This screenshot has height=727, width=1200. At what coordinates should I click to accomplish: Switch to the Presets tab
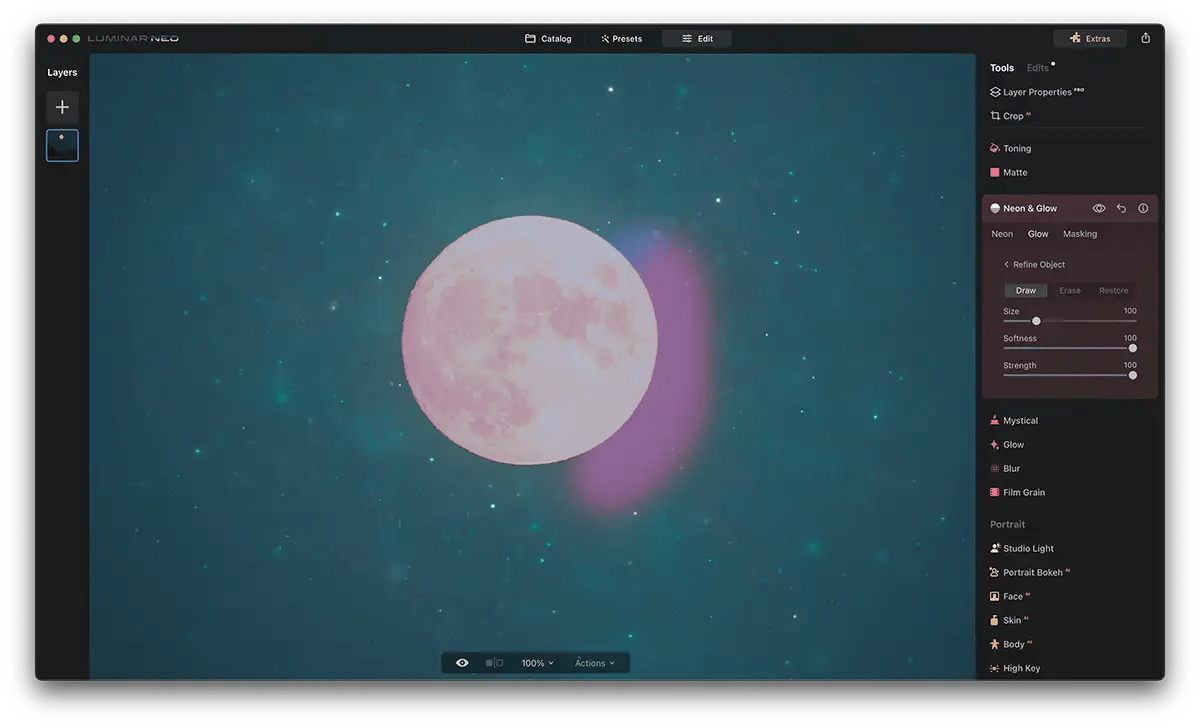point(621,39)
